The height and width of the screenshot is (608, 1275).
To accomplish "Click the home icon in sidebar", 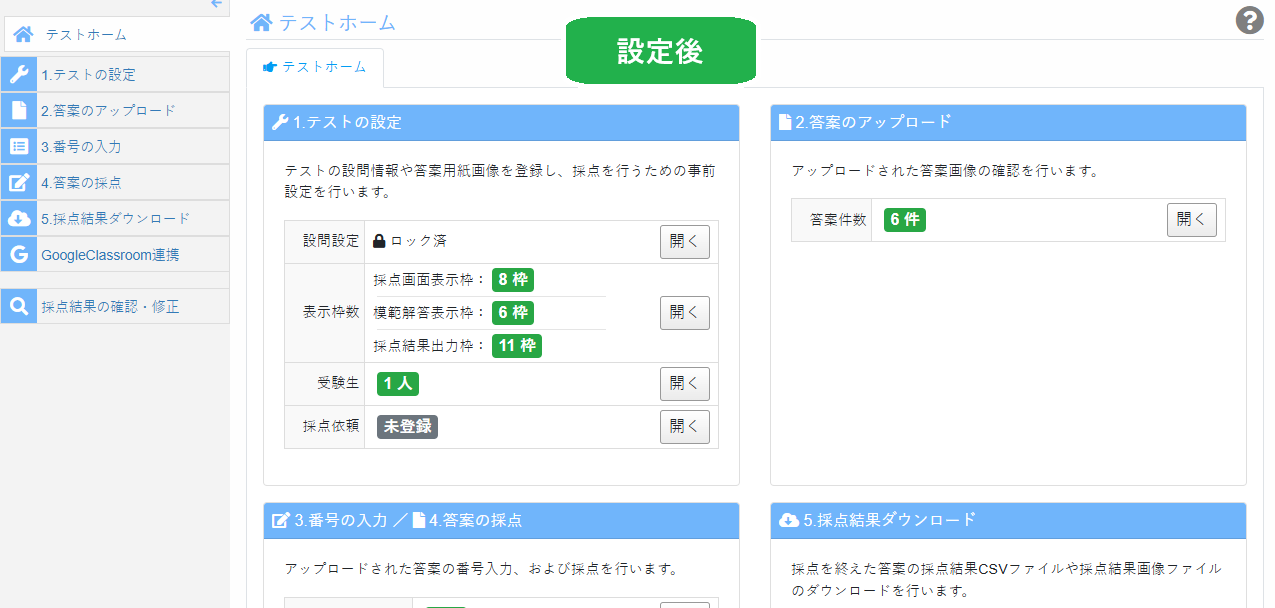I will point(23,34).
